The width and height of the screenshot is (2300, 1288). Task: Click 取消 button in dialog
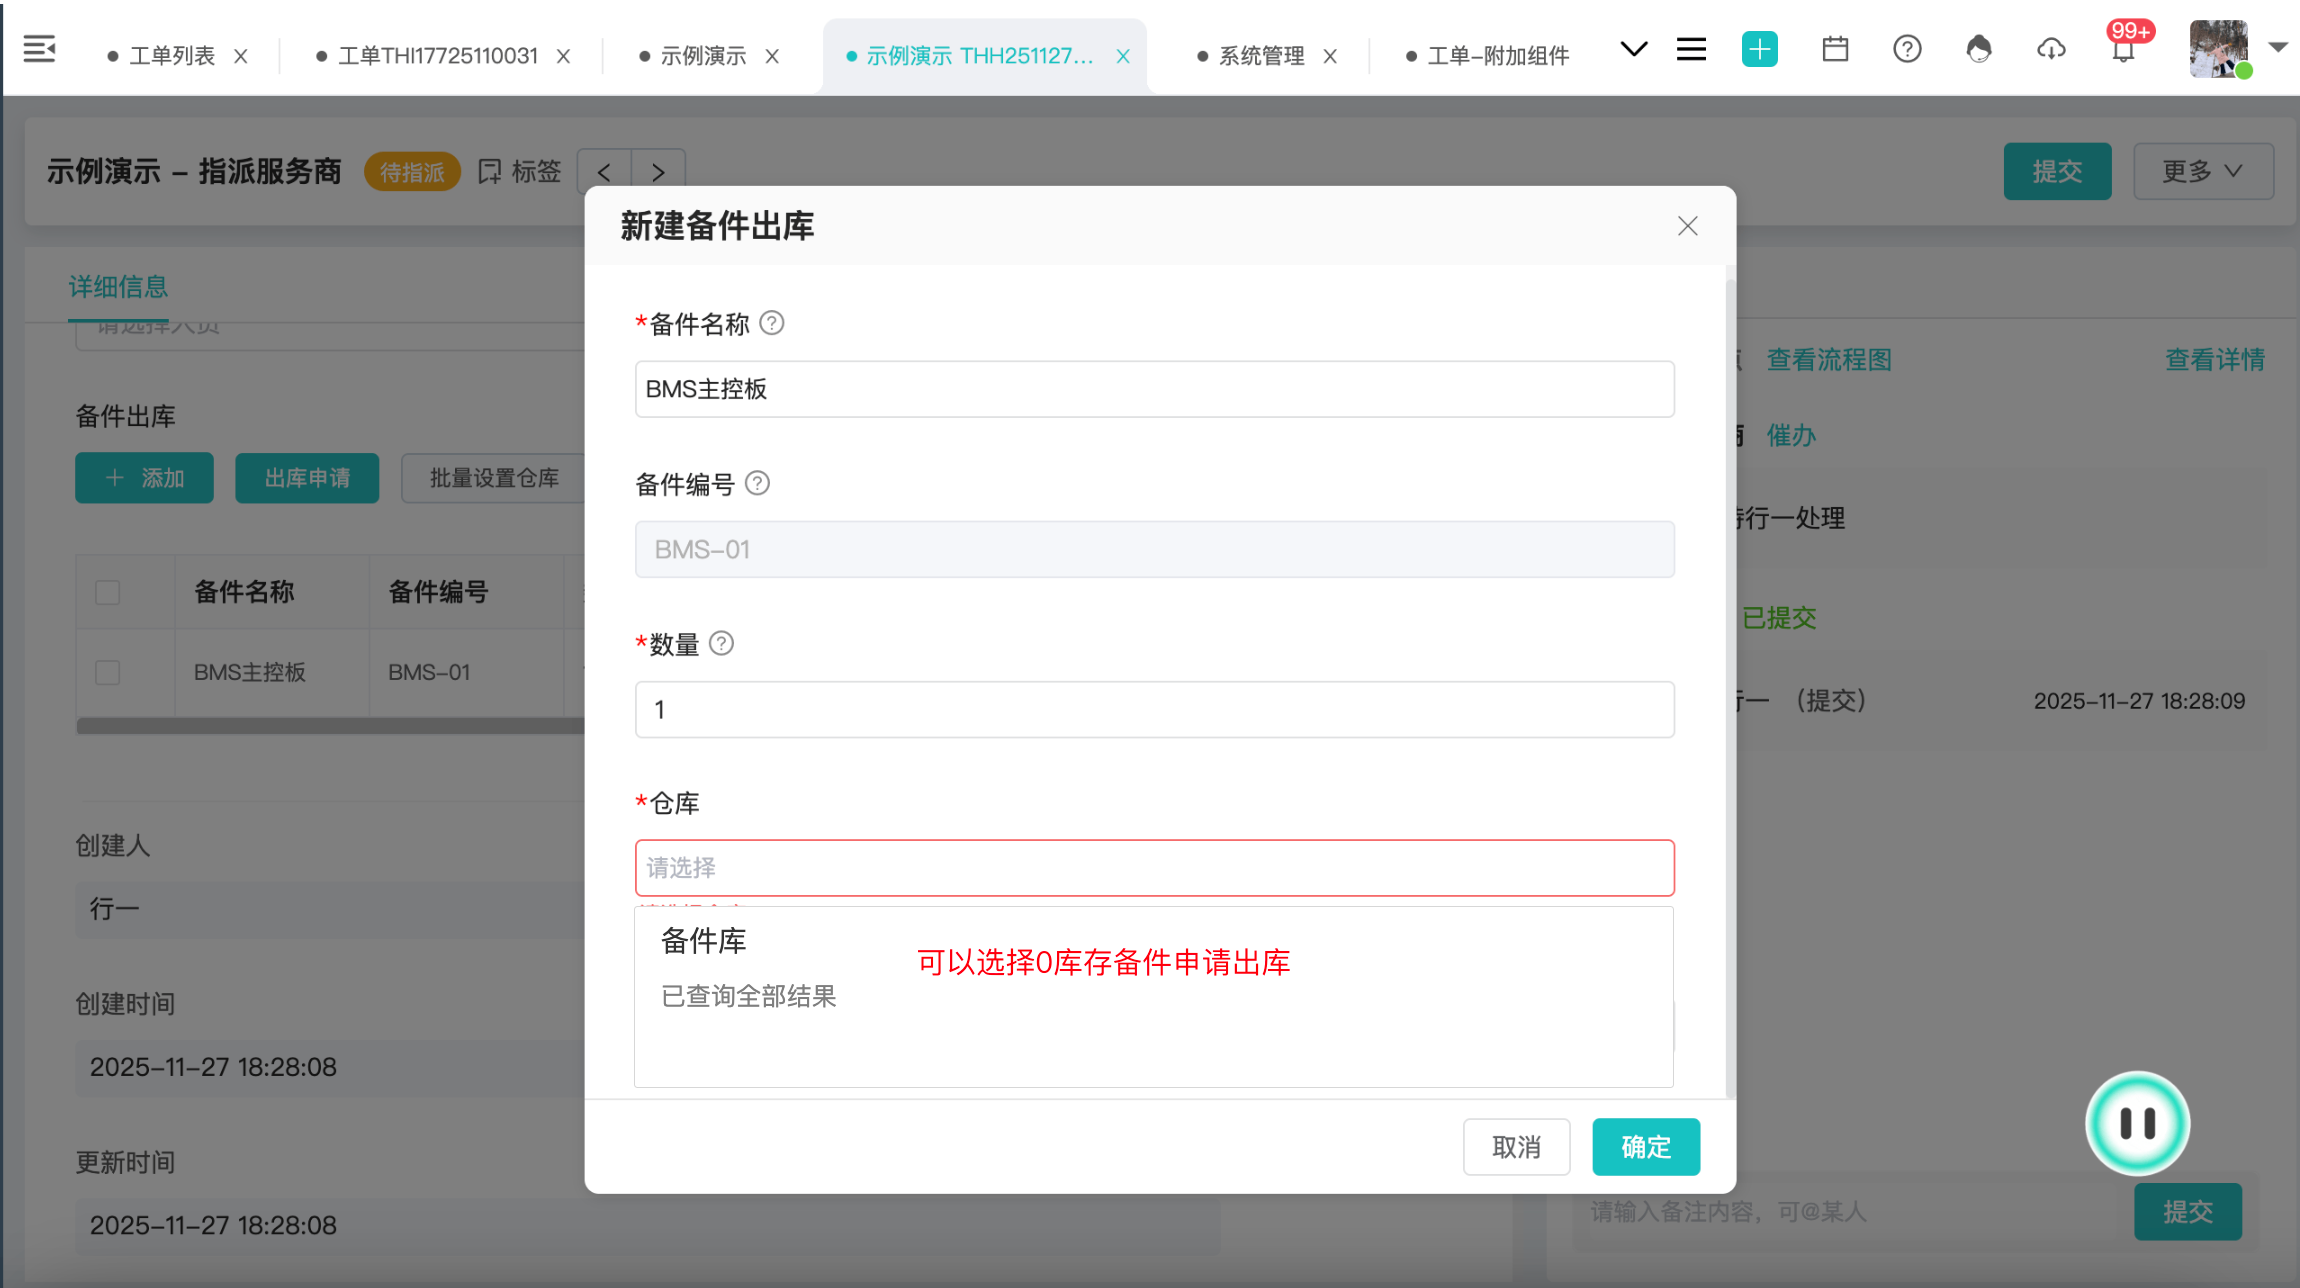tap(1516, 1147)
